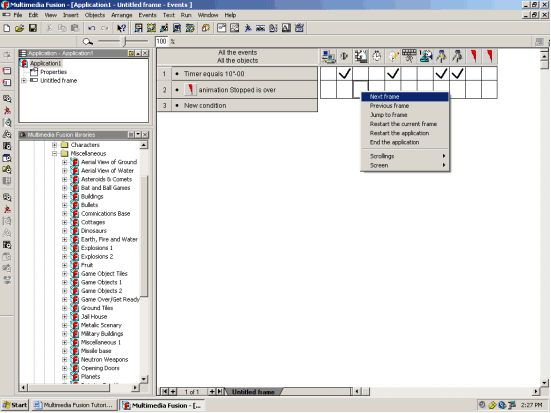Collapse the Miscellaneous library folder
This screenshot has height=413, width=551.
tap(54, 154)
